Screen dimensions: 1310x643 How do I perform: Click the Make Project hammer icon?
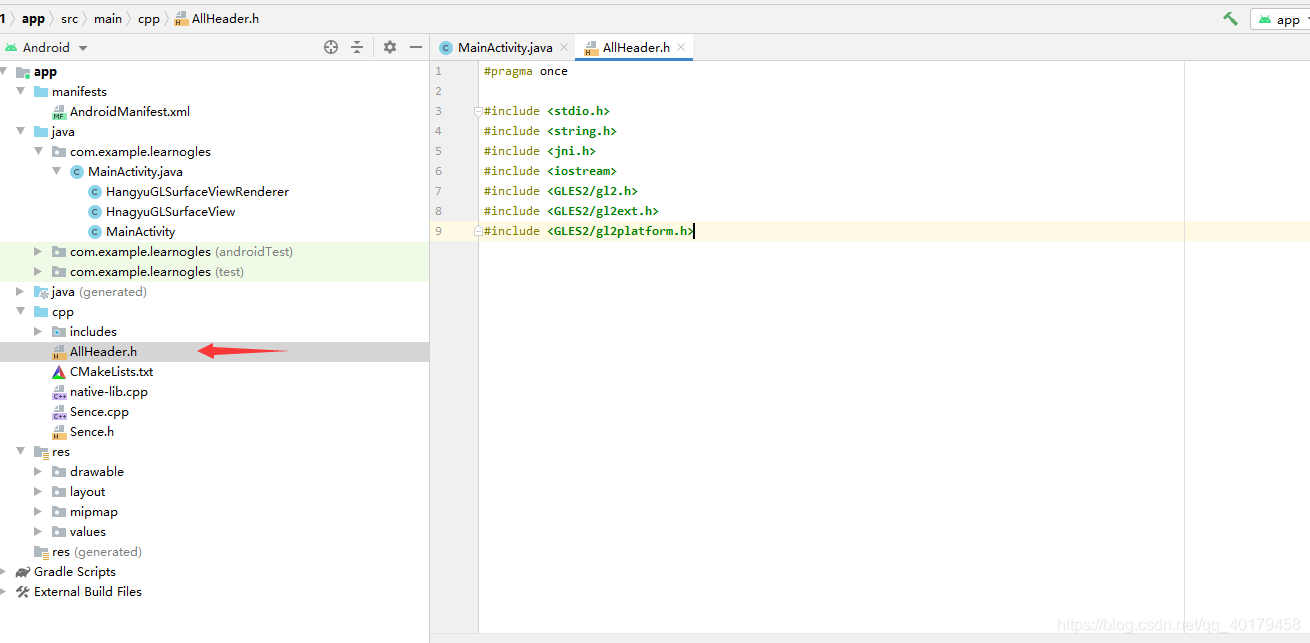(1230, 19)
